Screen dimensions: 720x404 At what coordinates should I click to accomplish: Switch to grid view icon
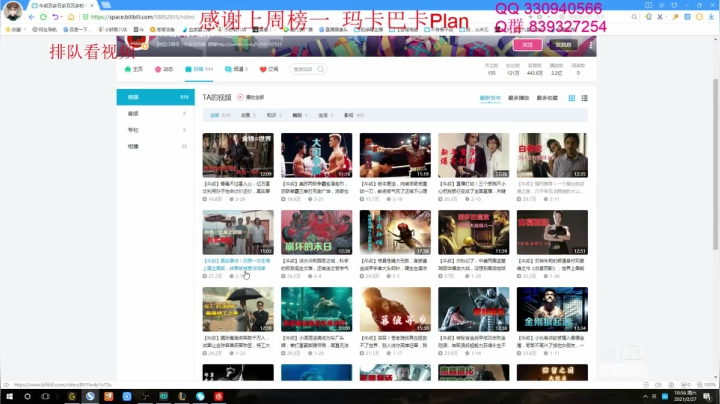(x=572, y=98)
